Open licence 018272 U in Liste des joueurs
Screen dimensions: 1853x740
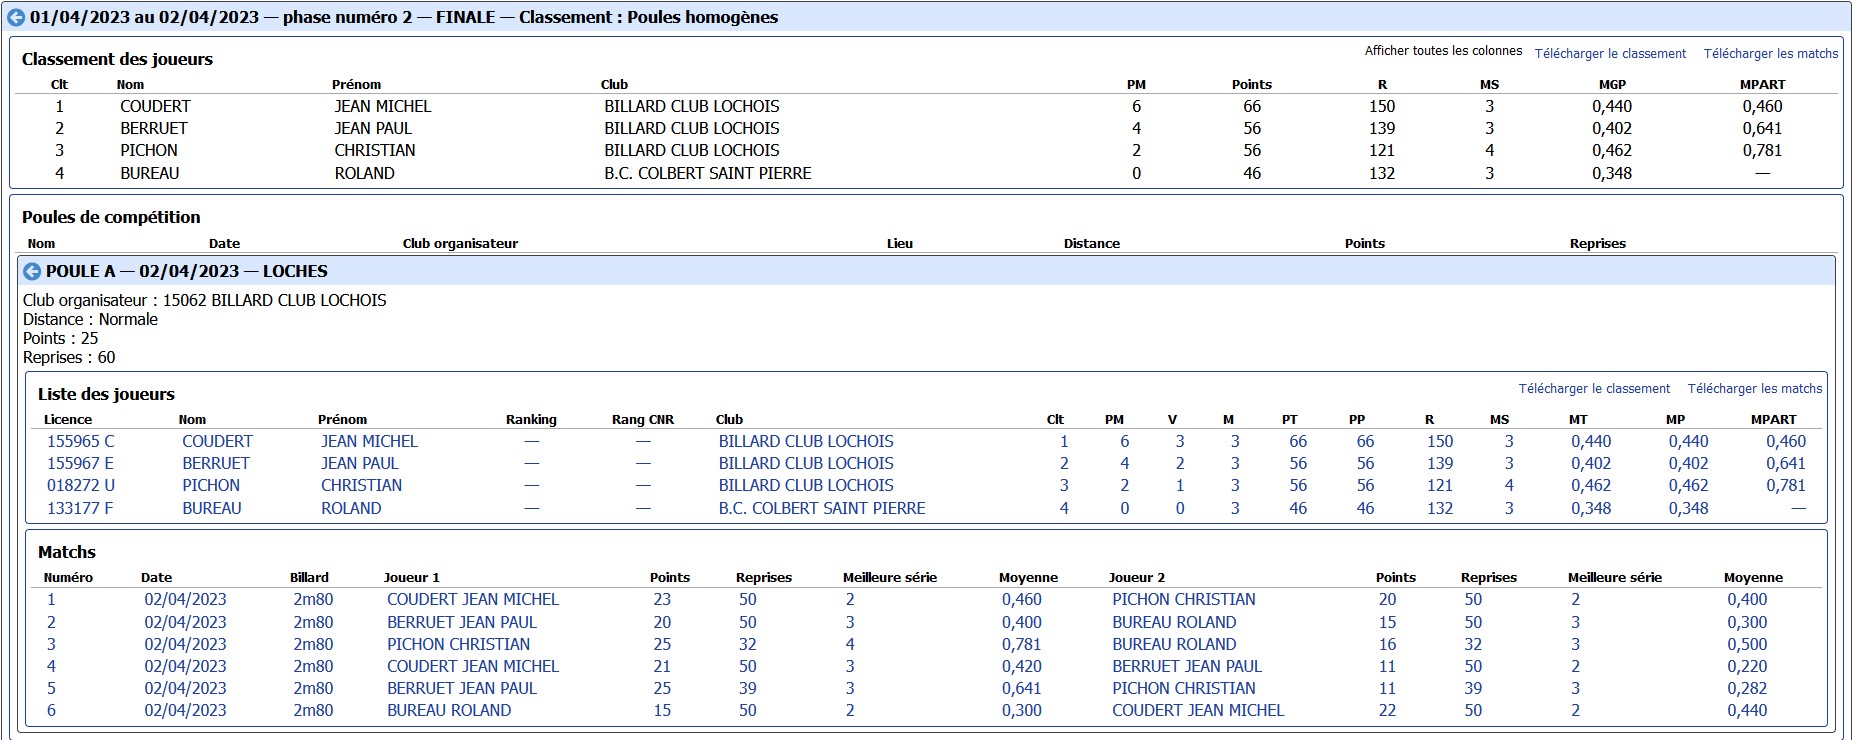[81, 485]
